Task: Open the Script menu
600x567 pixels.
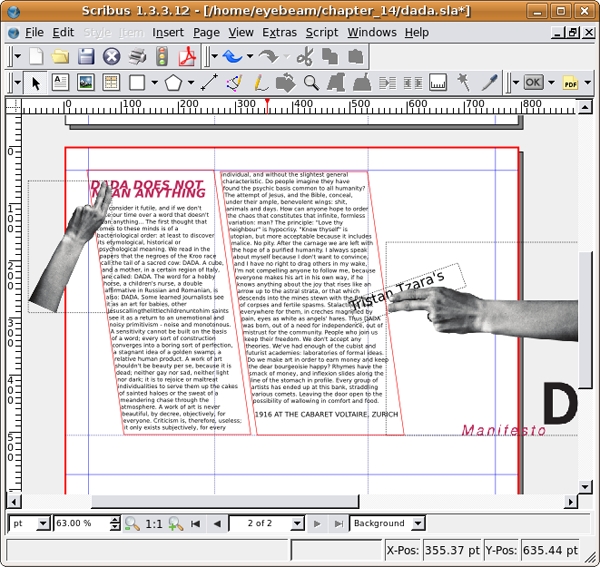Action: [x=322, y=32]
